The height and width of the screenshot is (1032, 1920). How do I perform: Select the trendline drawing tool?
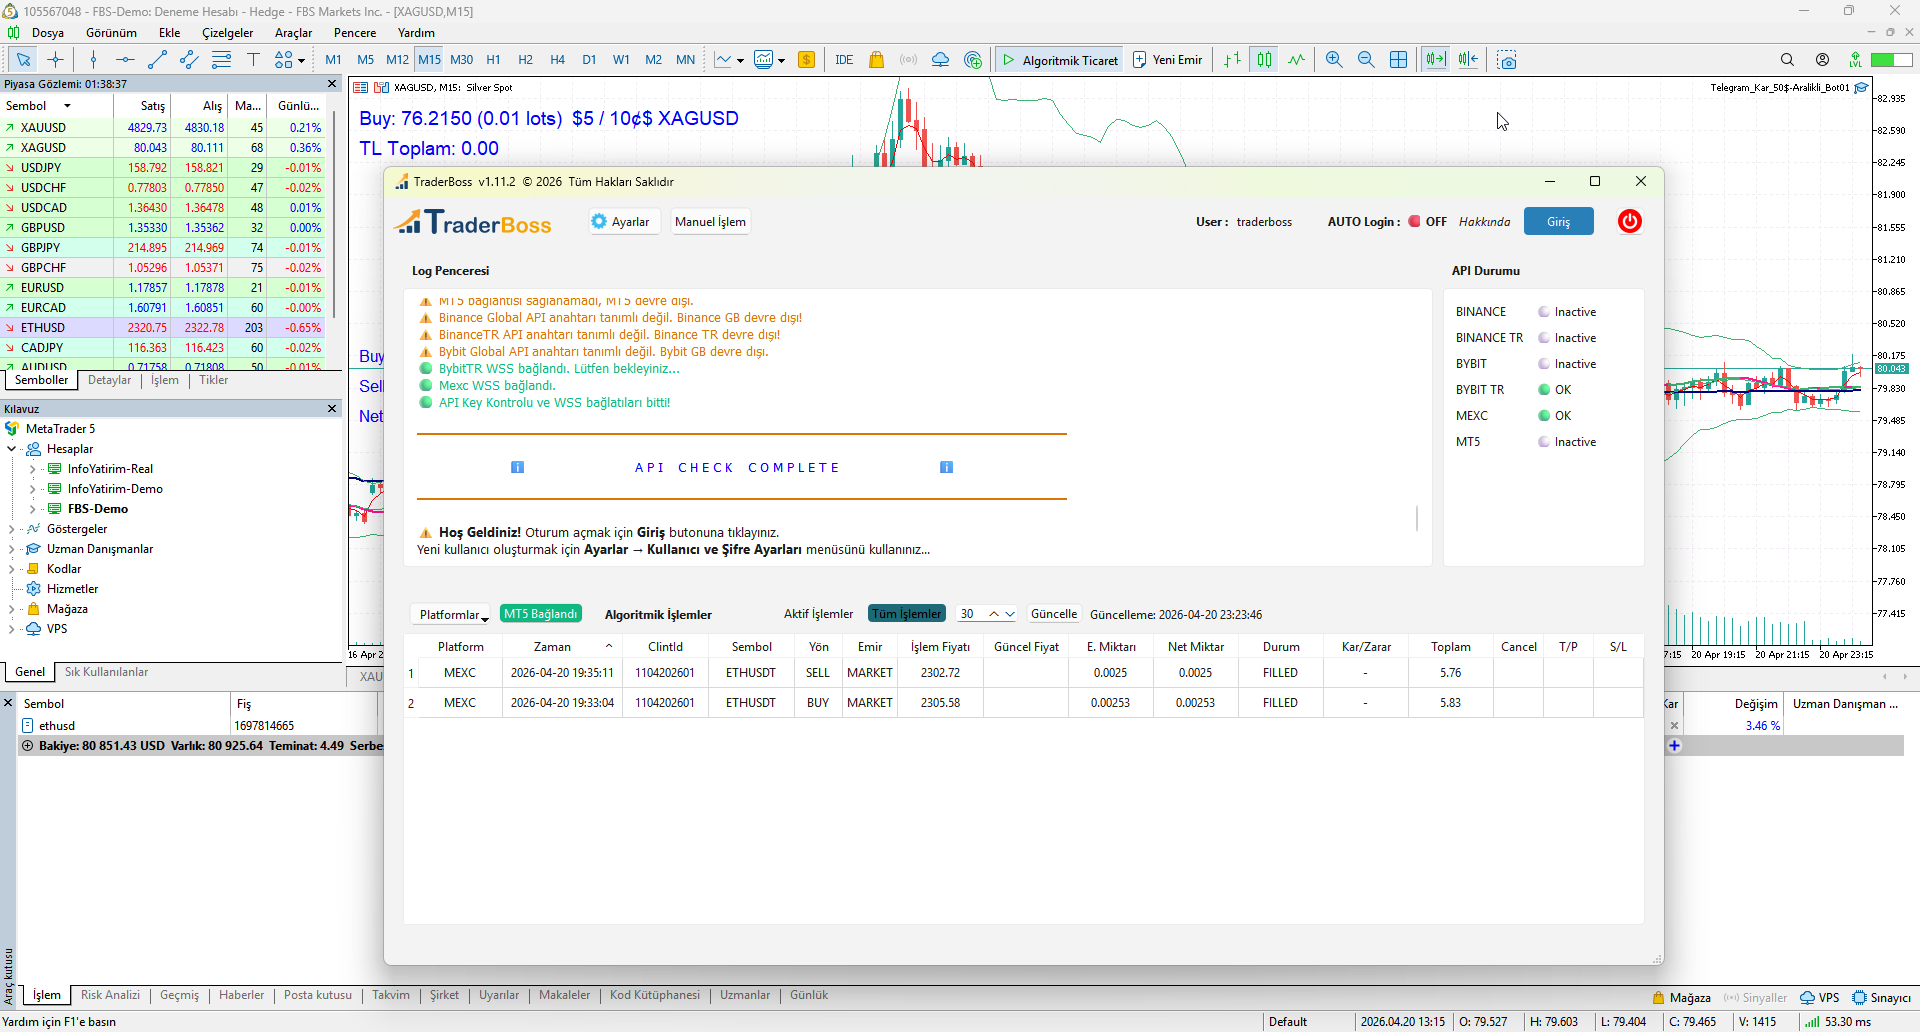pyautogui.click(x=157, y=60)
